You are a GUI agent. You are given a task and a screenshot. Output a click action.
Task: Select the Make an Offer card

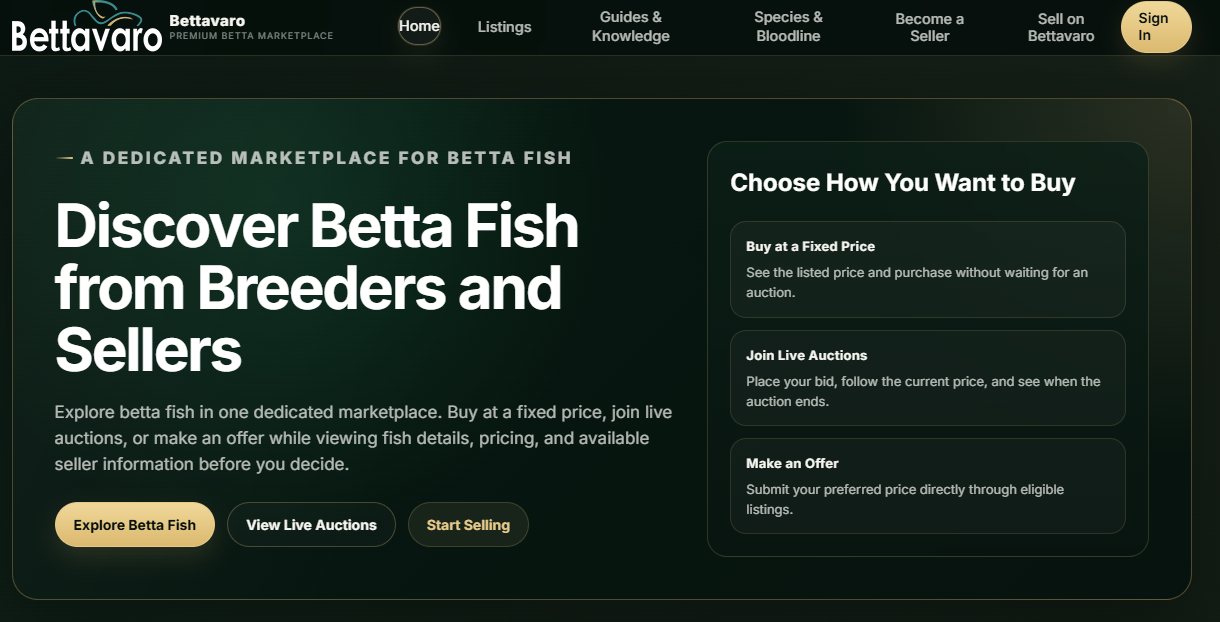click(928, 486)
